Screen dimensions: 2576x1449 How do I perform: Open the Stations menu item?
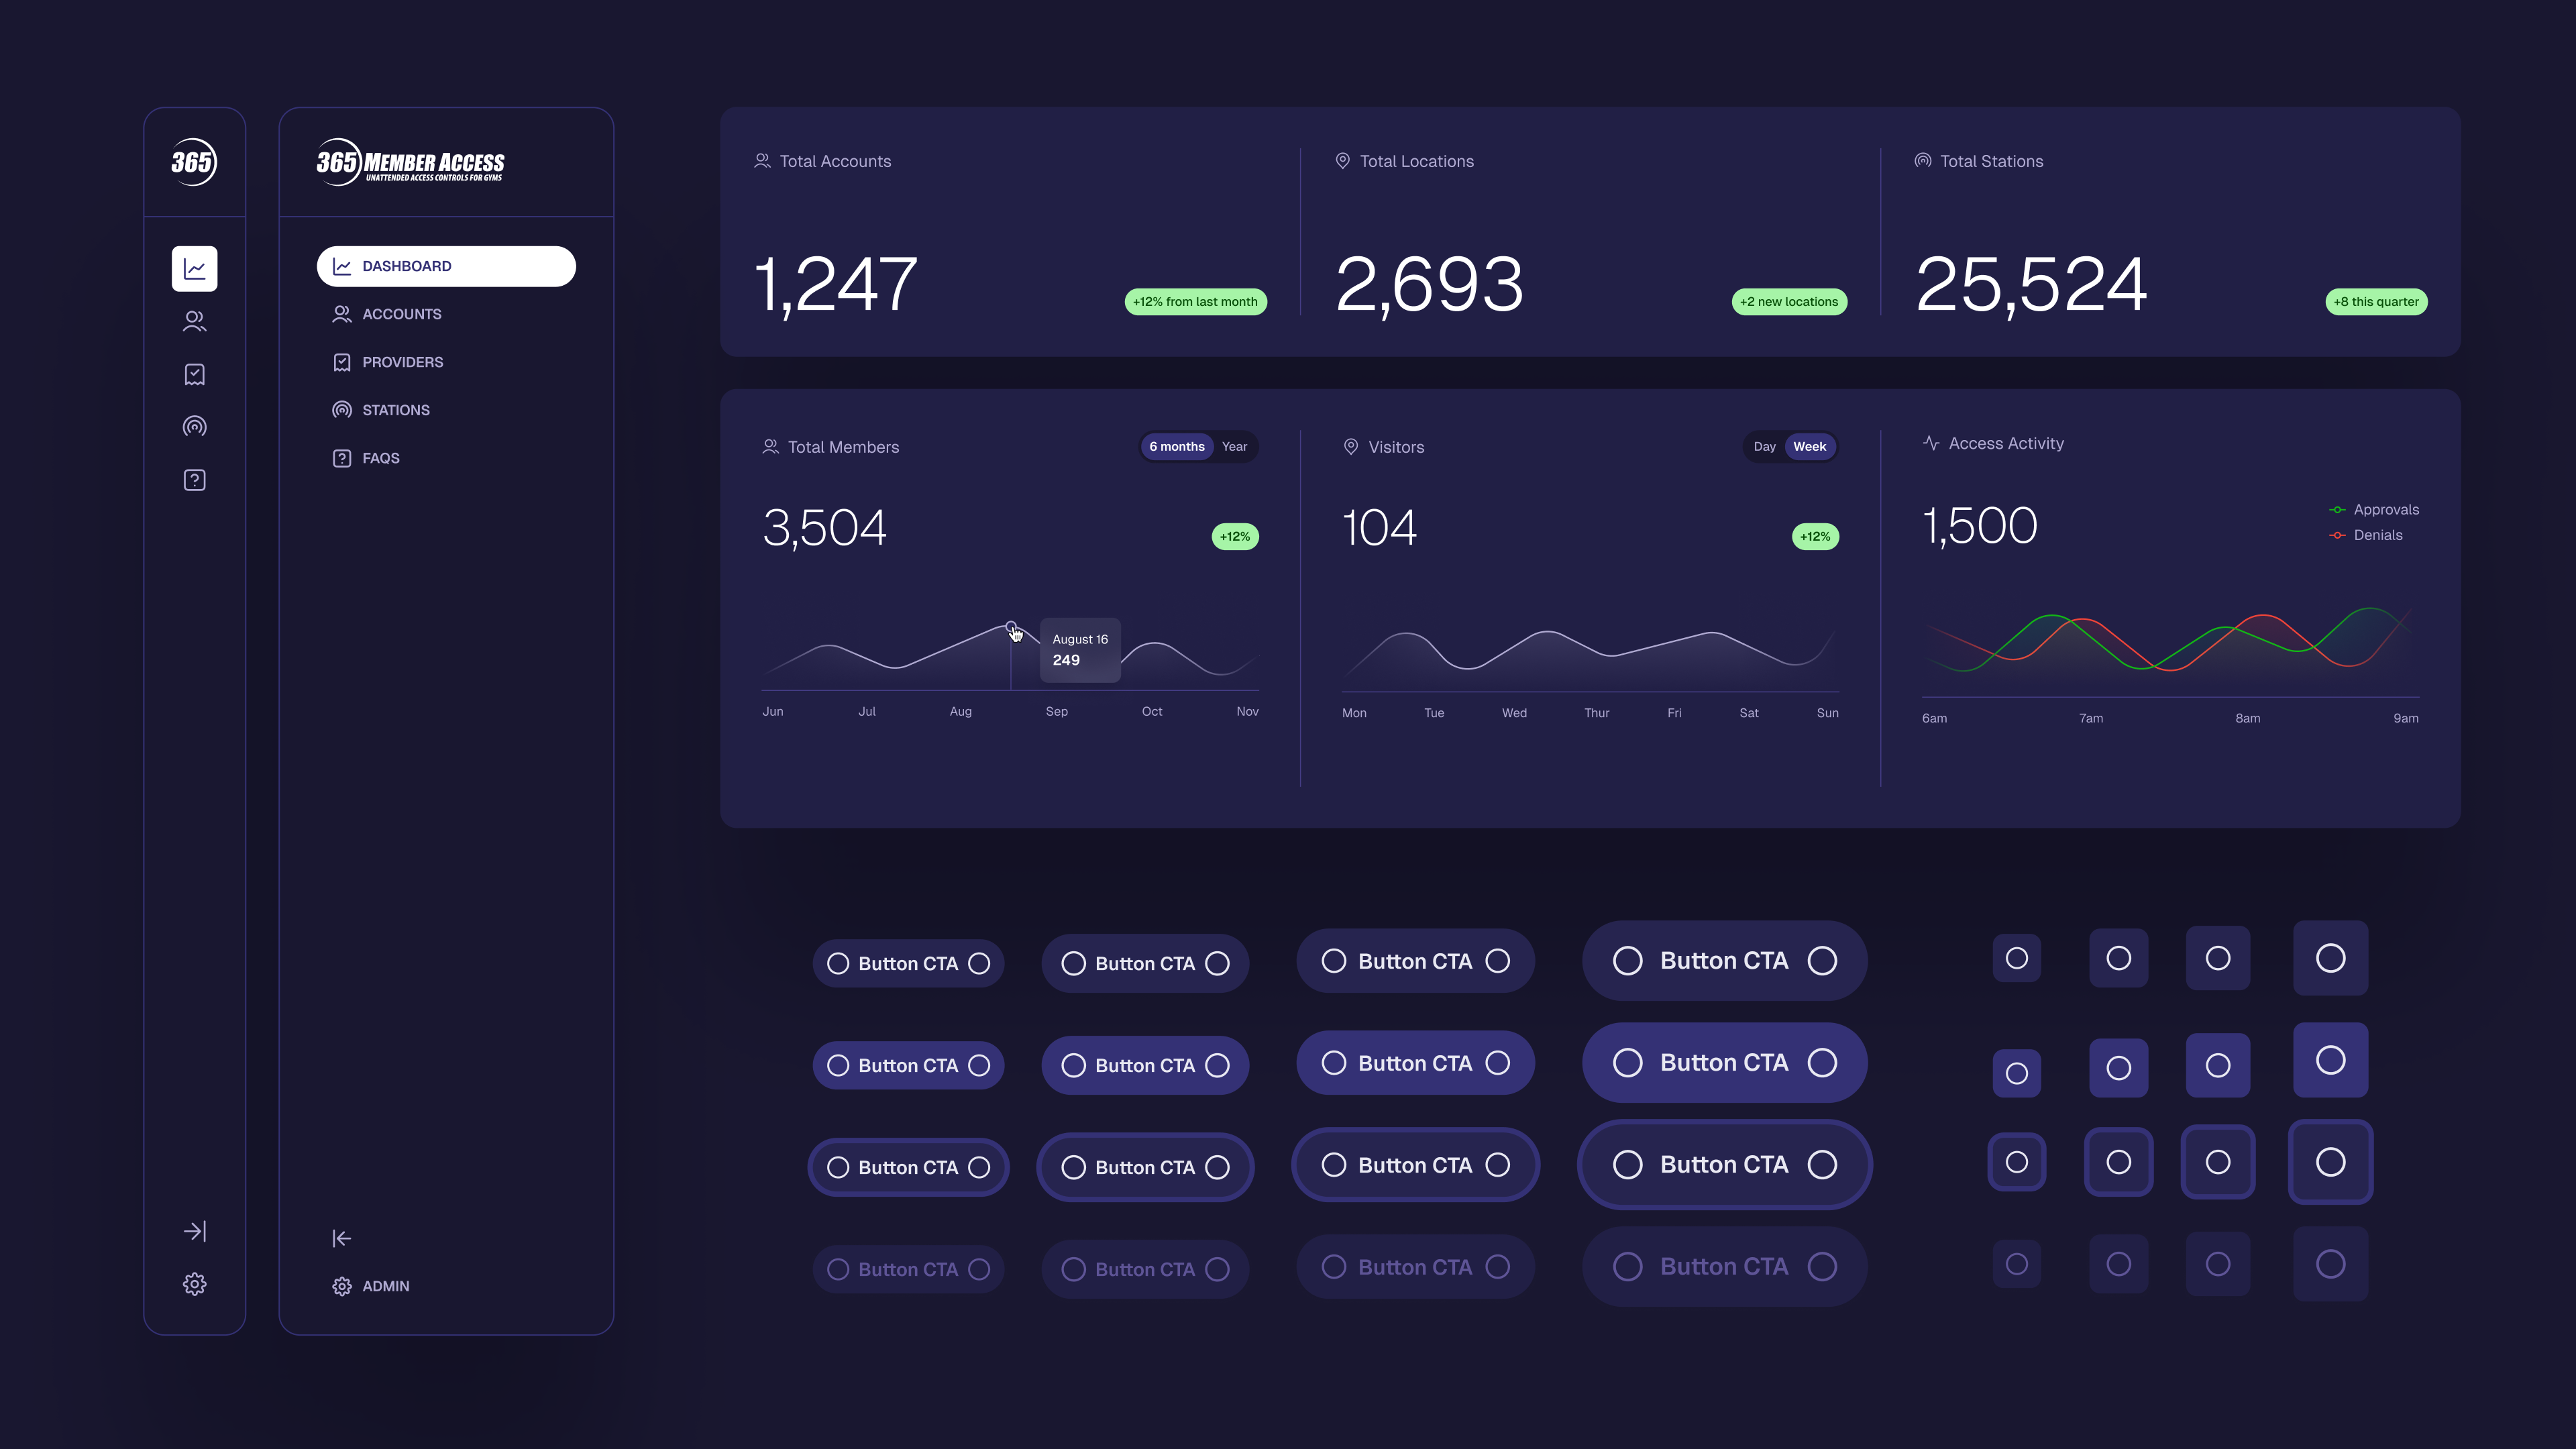[x=395, y=410]
